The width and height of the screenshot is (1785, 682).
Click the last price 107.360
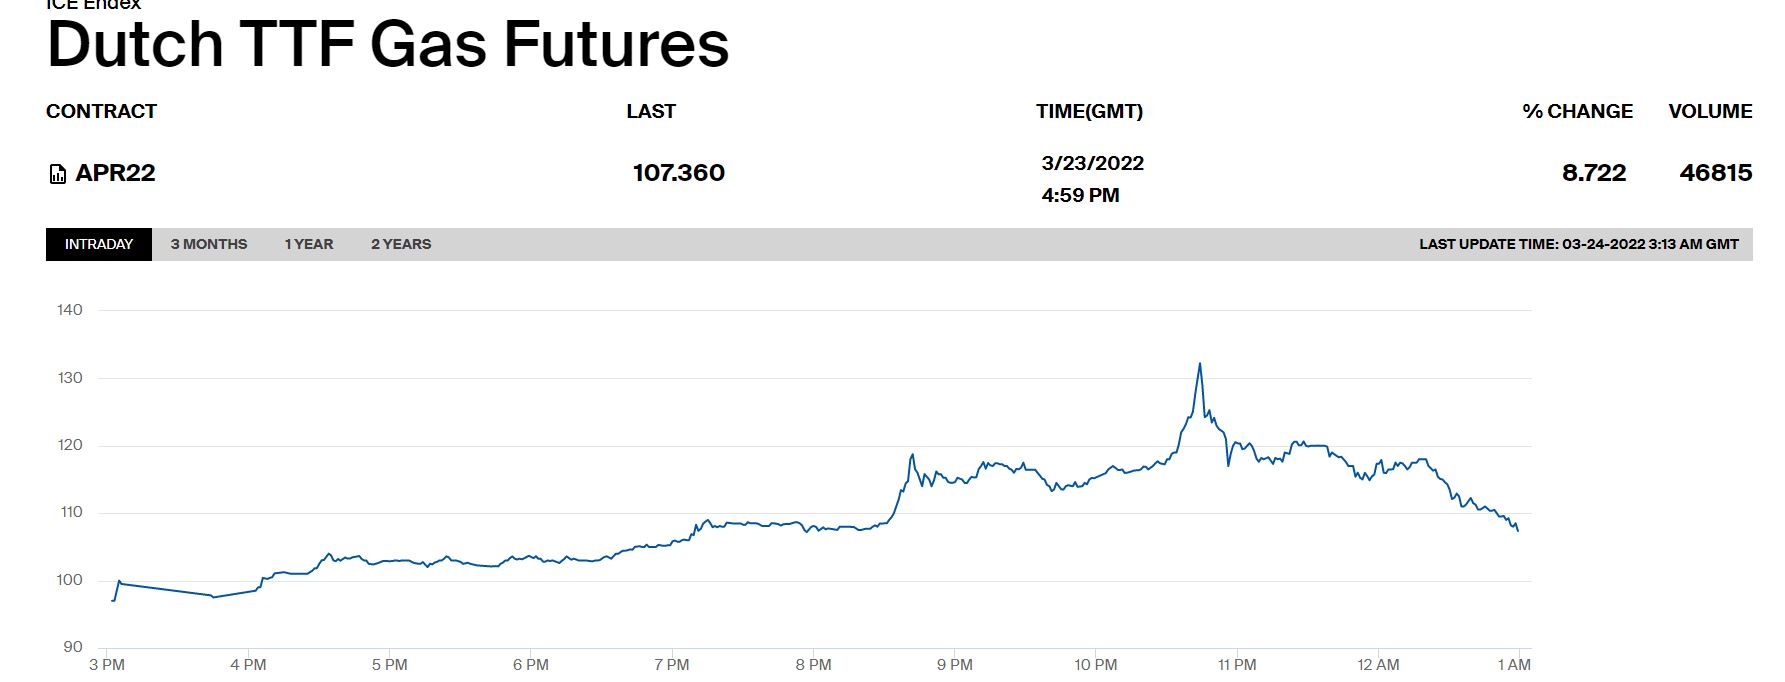(678, 173)
